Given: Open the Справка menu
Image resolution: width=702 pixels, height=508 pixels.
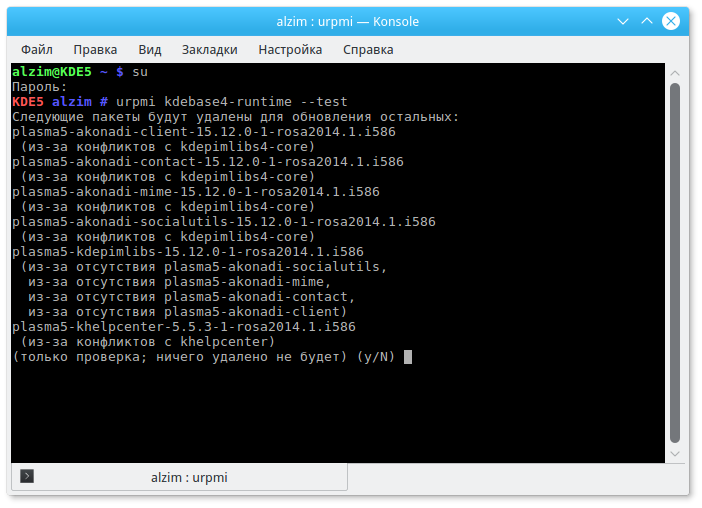Looking at the screenshot, I should 368,50.
